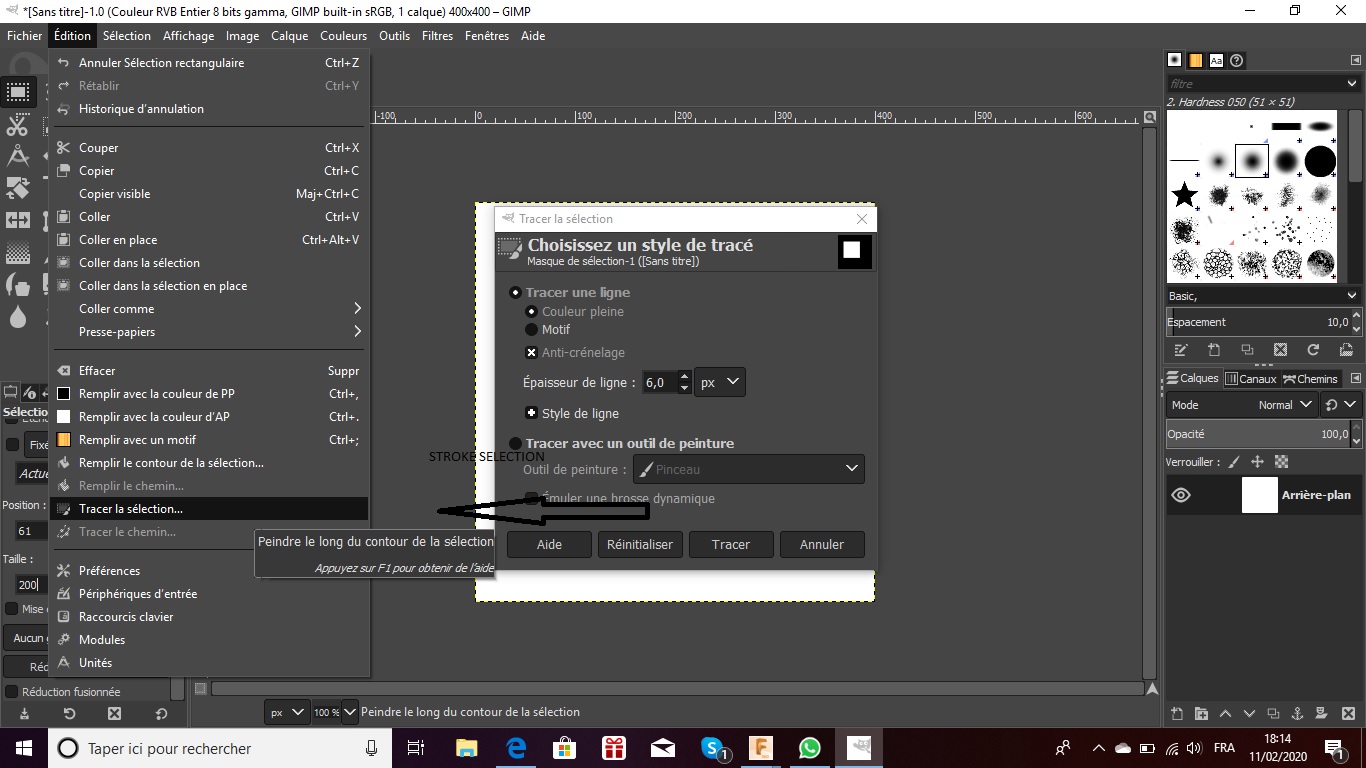Open the Brushes tab icon in top-right dock
Screen dimensions: 1366x768
(1175, 60)
